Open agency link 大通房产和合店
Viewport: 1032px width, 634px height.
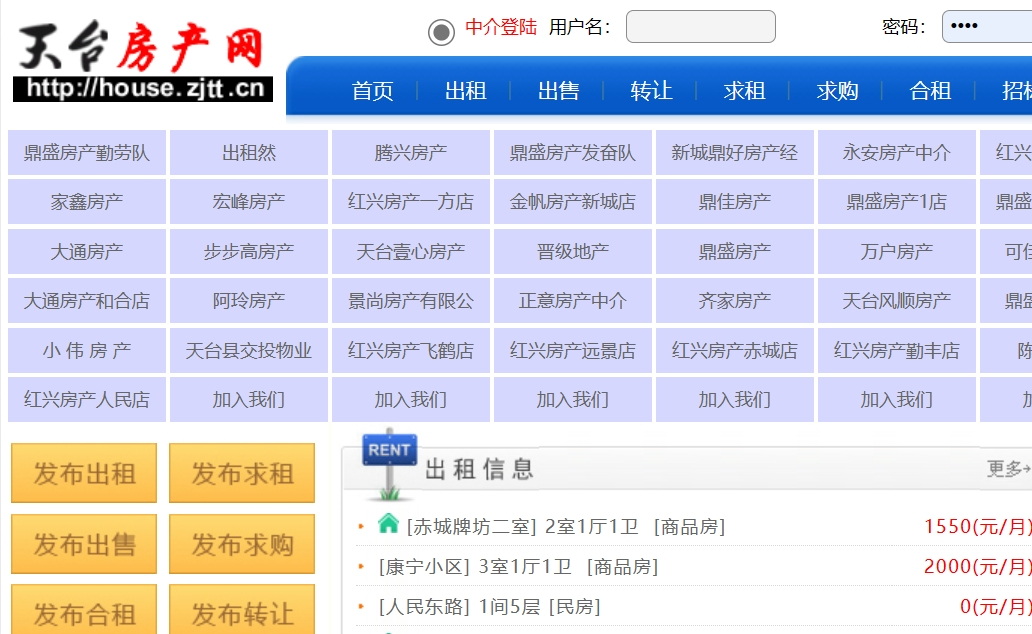tap(87, 301)
